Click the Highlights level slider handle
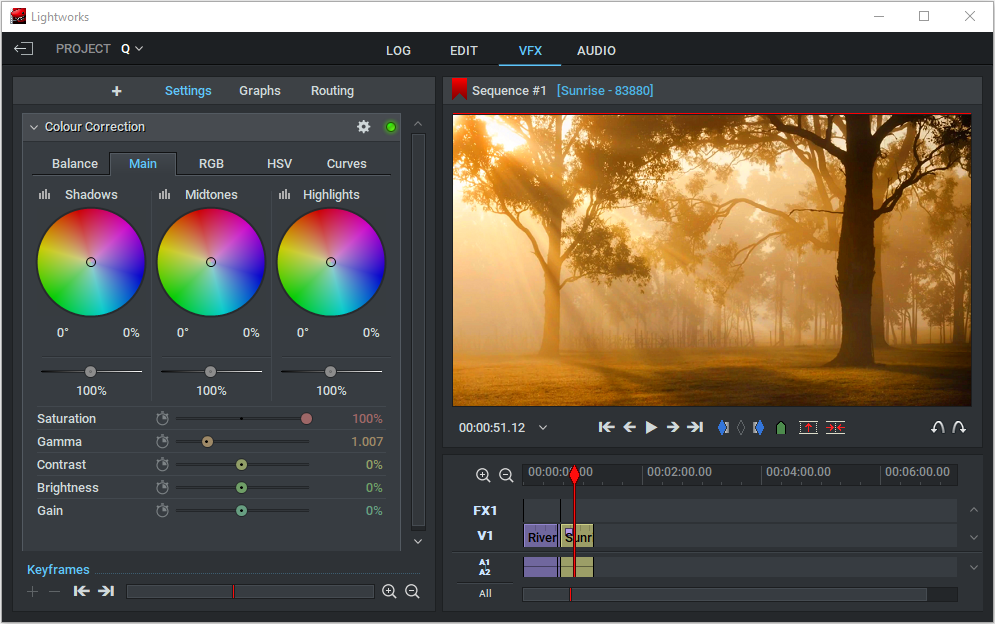This screenshot has height=624, width=995. click(331, 371)
